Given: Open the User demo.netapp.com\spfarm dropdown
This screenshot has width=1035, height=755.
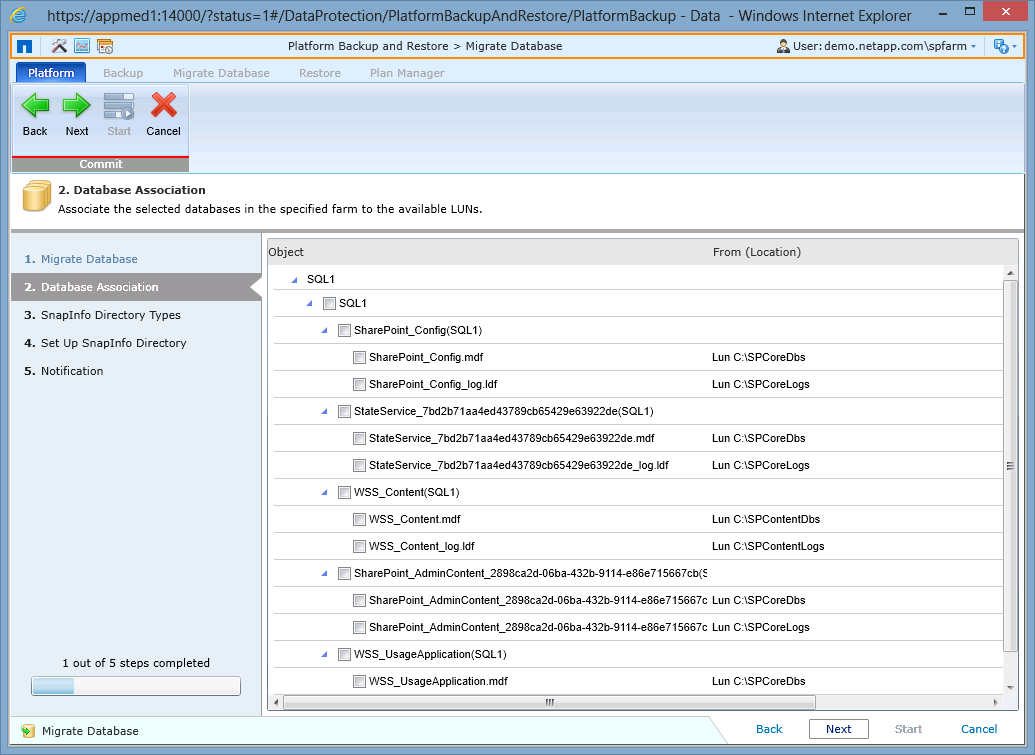Looking at the screenshot, I should click(877, 46).
